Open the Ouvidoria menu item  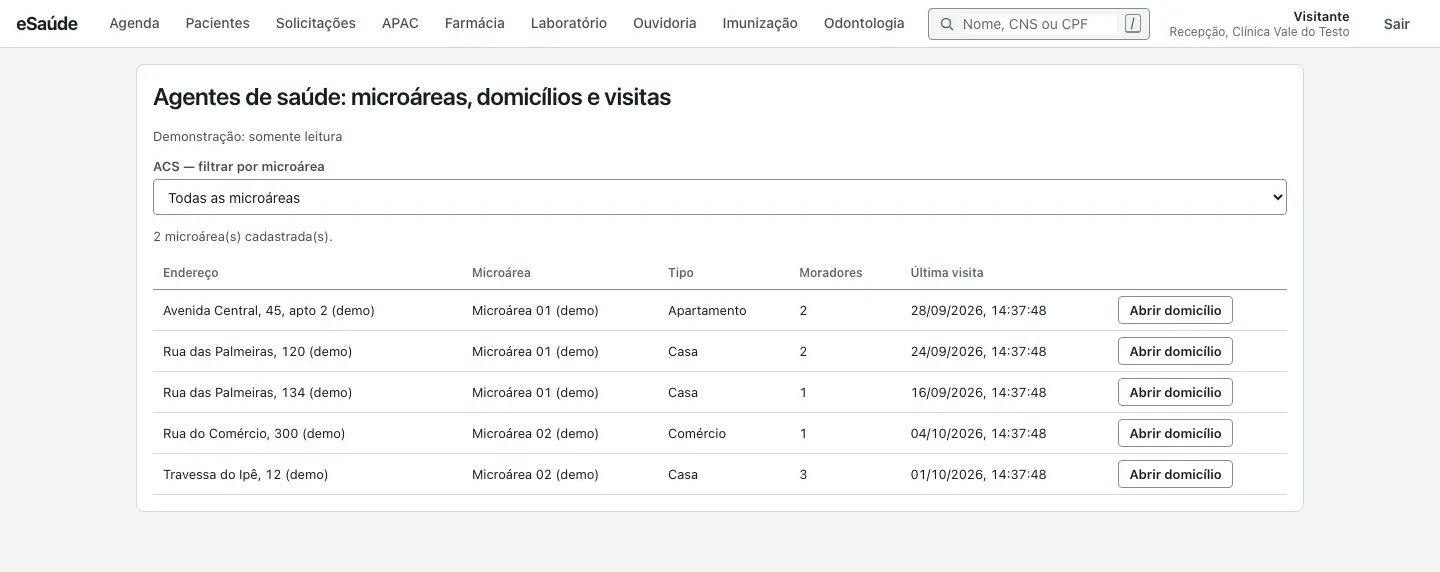pos(665,23)
